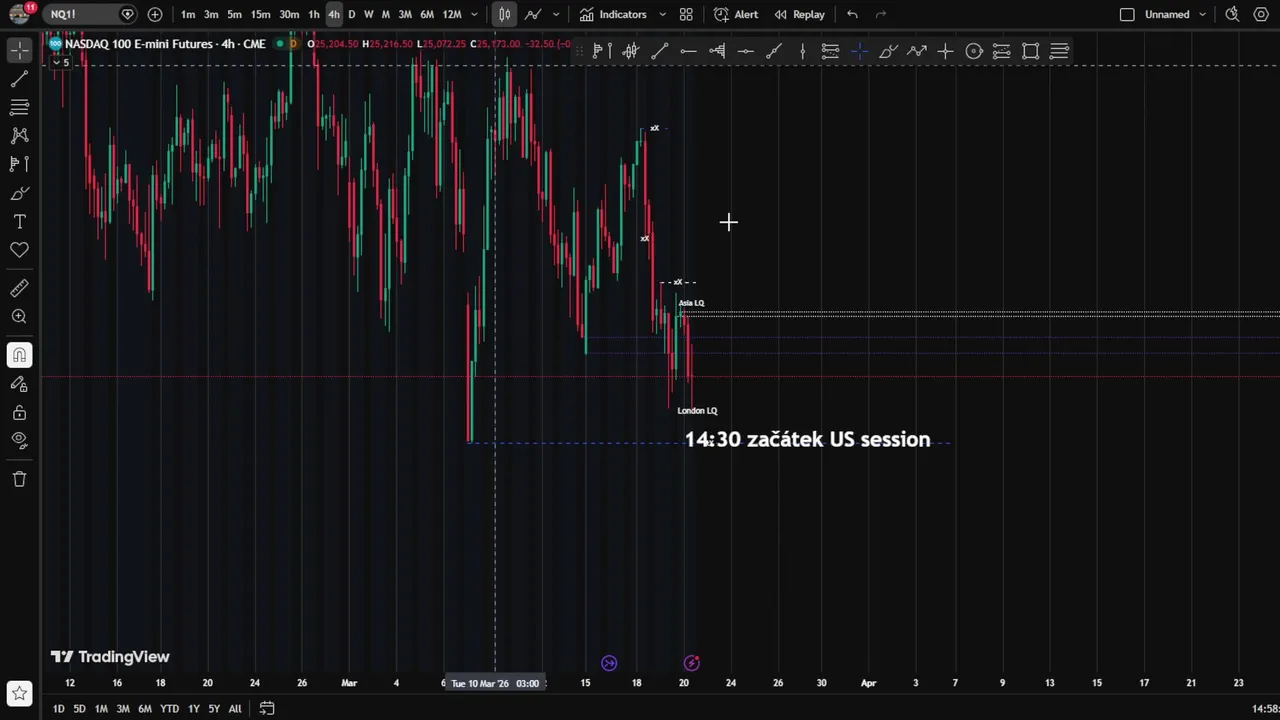The image size is (1280, 720).
Task: Toggle Stay in drawing mode pencil-lock
Action: 19,384
